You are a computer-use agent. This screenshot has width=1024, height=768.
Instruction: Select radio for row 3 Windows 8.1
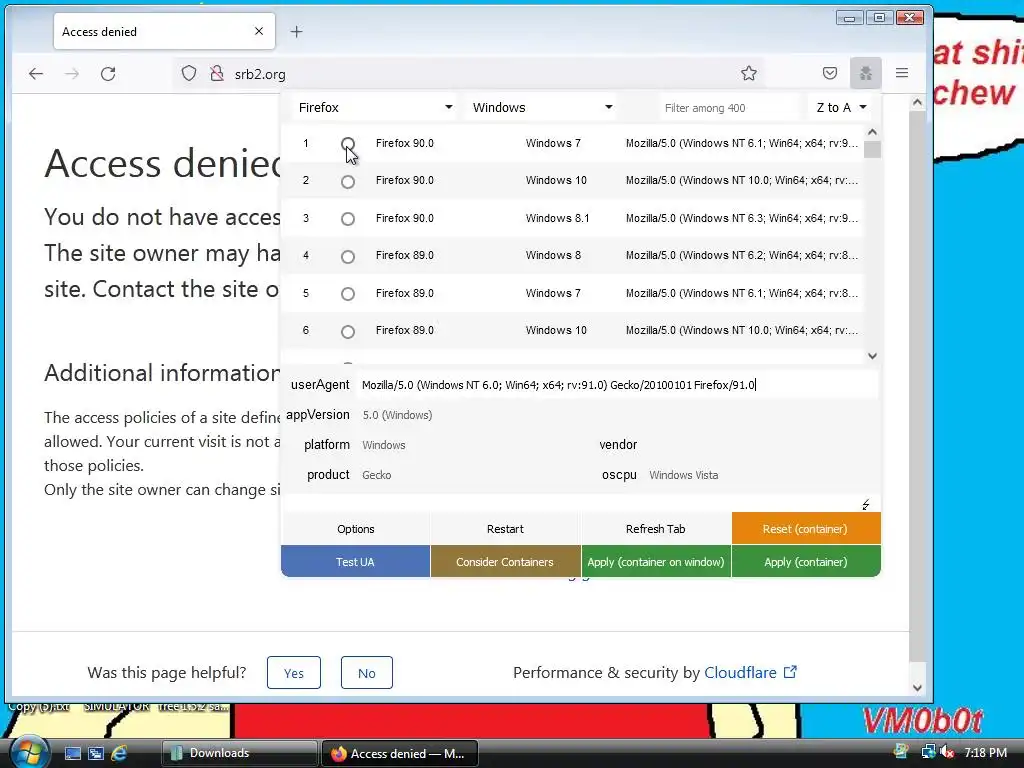click(x=348, y=219)
